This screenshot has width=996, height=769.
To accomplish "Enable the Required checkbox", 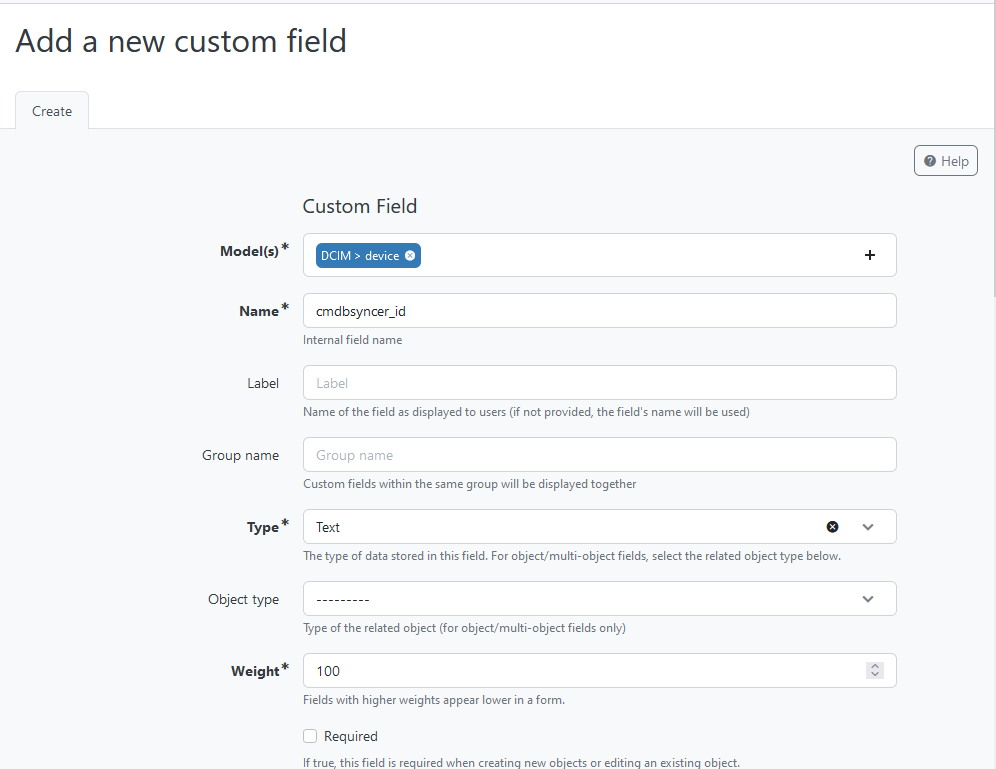I will point(310,736).
